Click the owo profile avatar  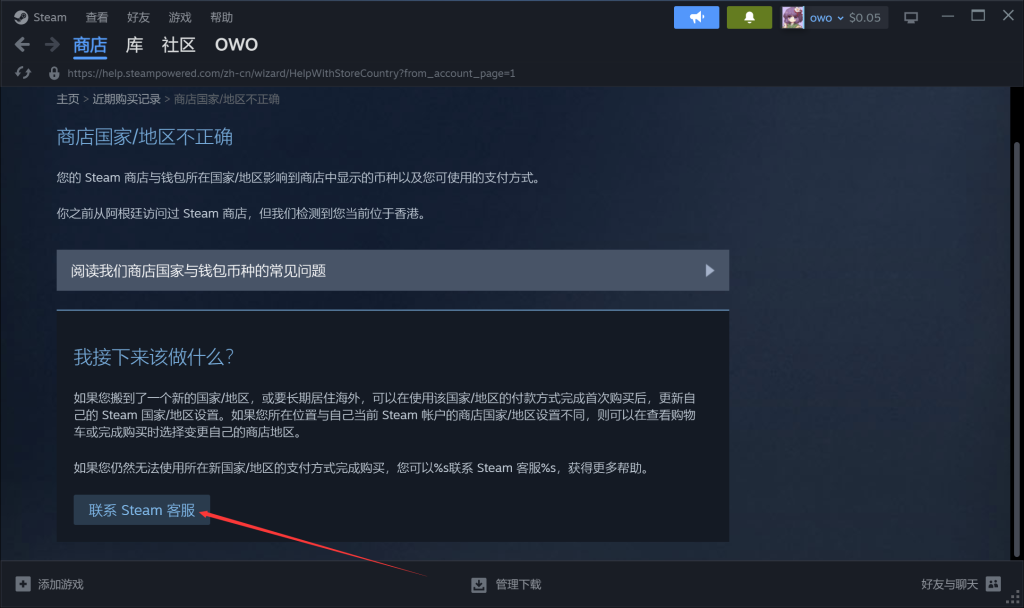coord(793,18)
